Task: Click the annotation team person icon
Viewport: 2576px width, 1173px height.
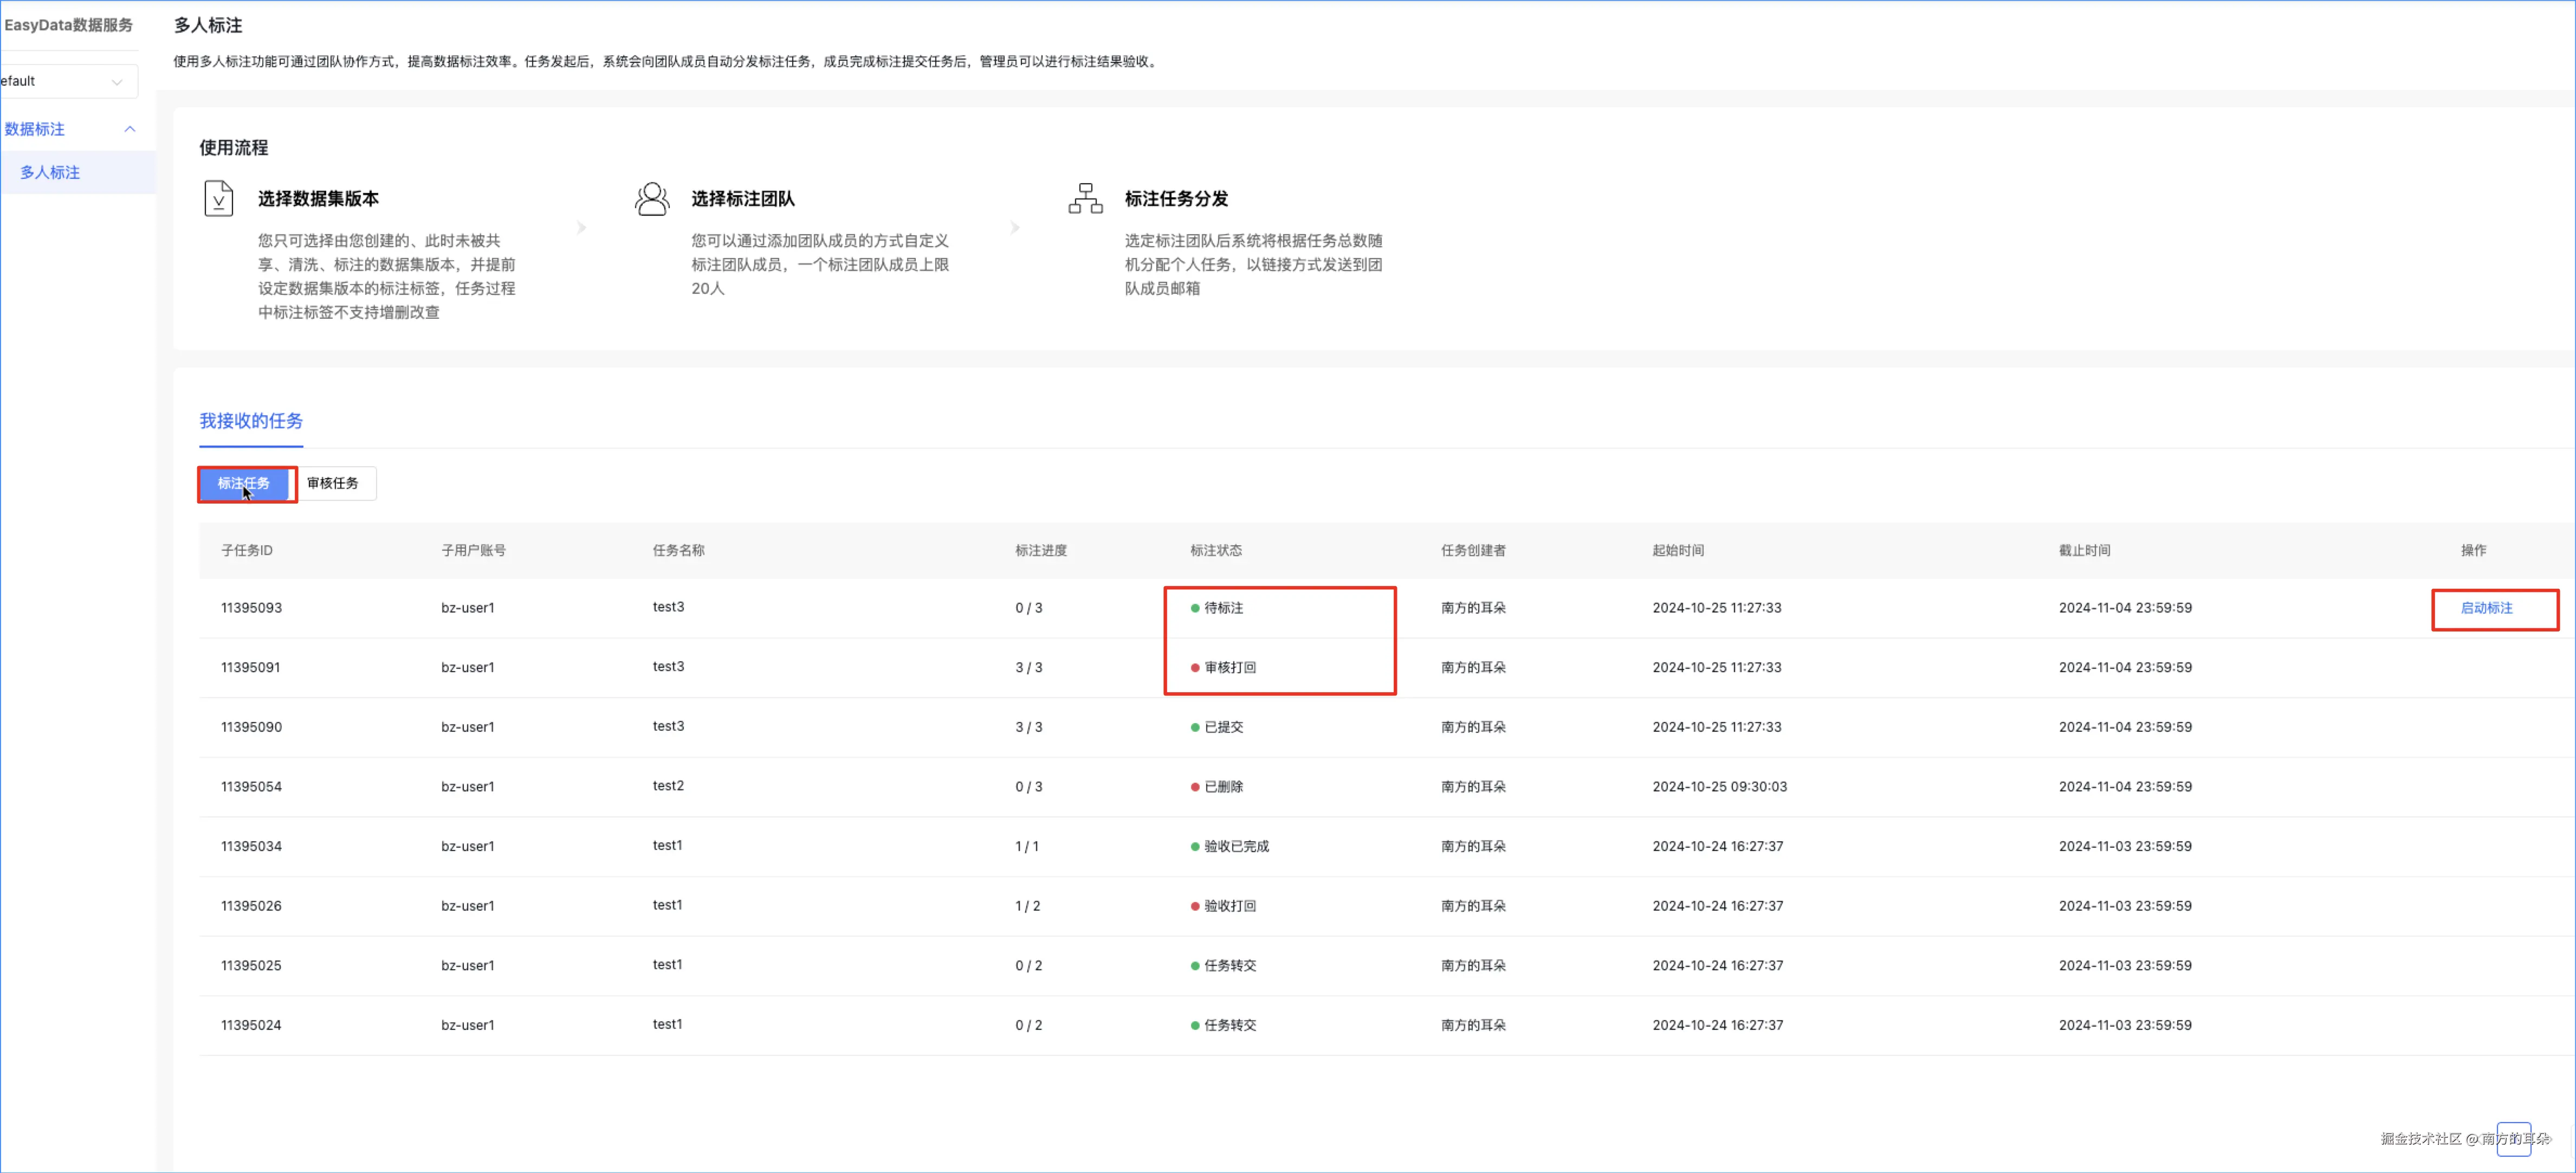Action: 652,199
